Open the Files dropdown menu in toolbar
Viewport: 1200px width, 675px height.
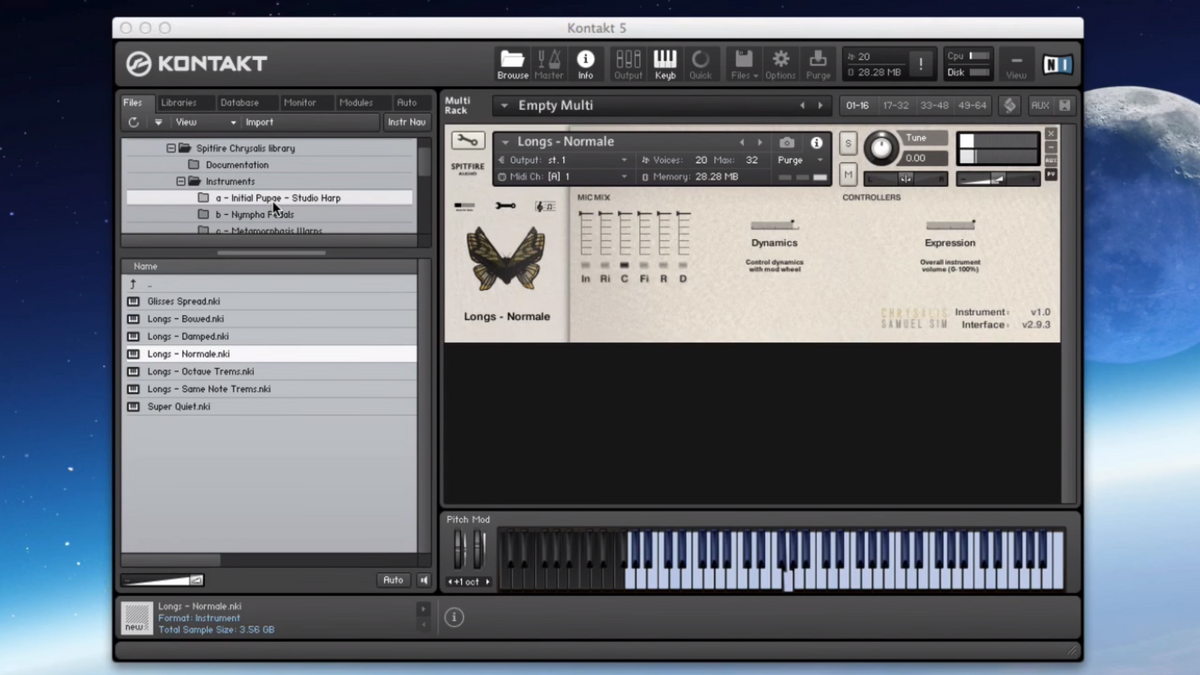click(744, 64)
